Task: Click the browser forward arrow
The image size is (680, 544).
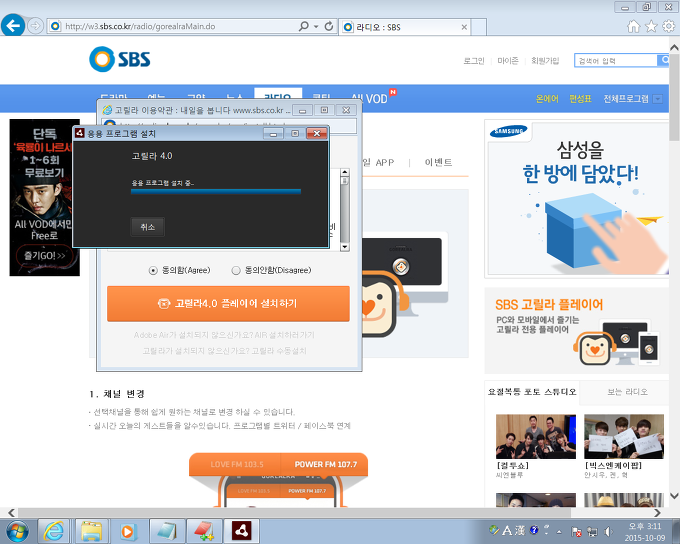Action: coord(35,26)
